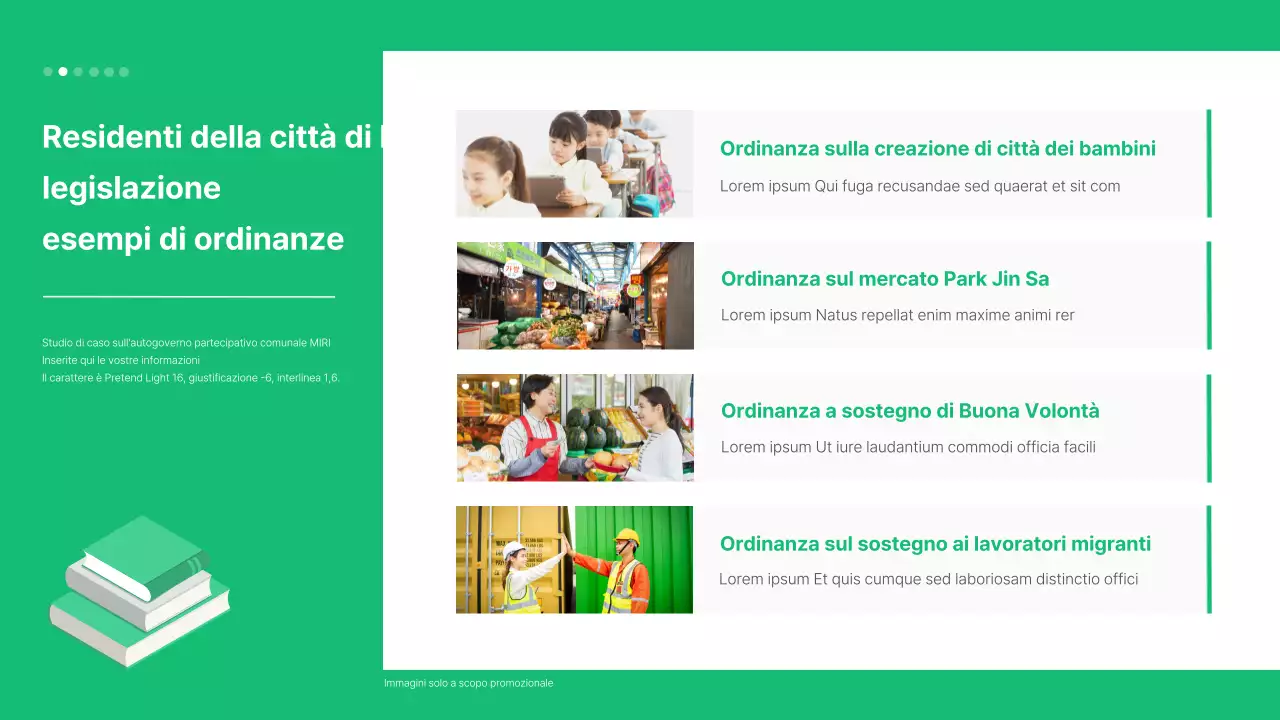Screen dimensions: 1280x720
Task: Select the highlighted second pagination dot
Action: [x=62, y=71]
